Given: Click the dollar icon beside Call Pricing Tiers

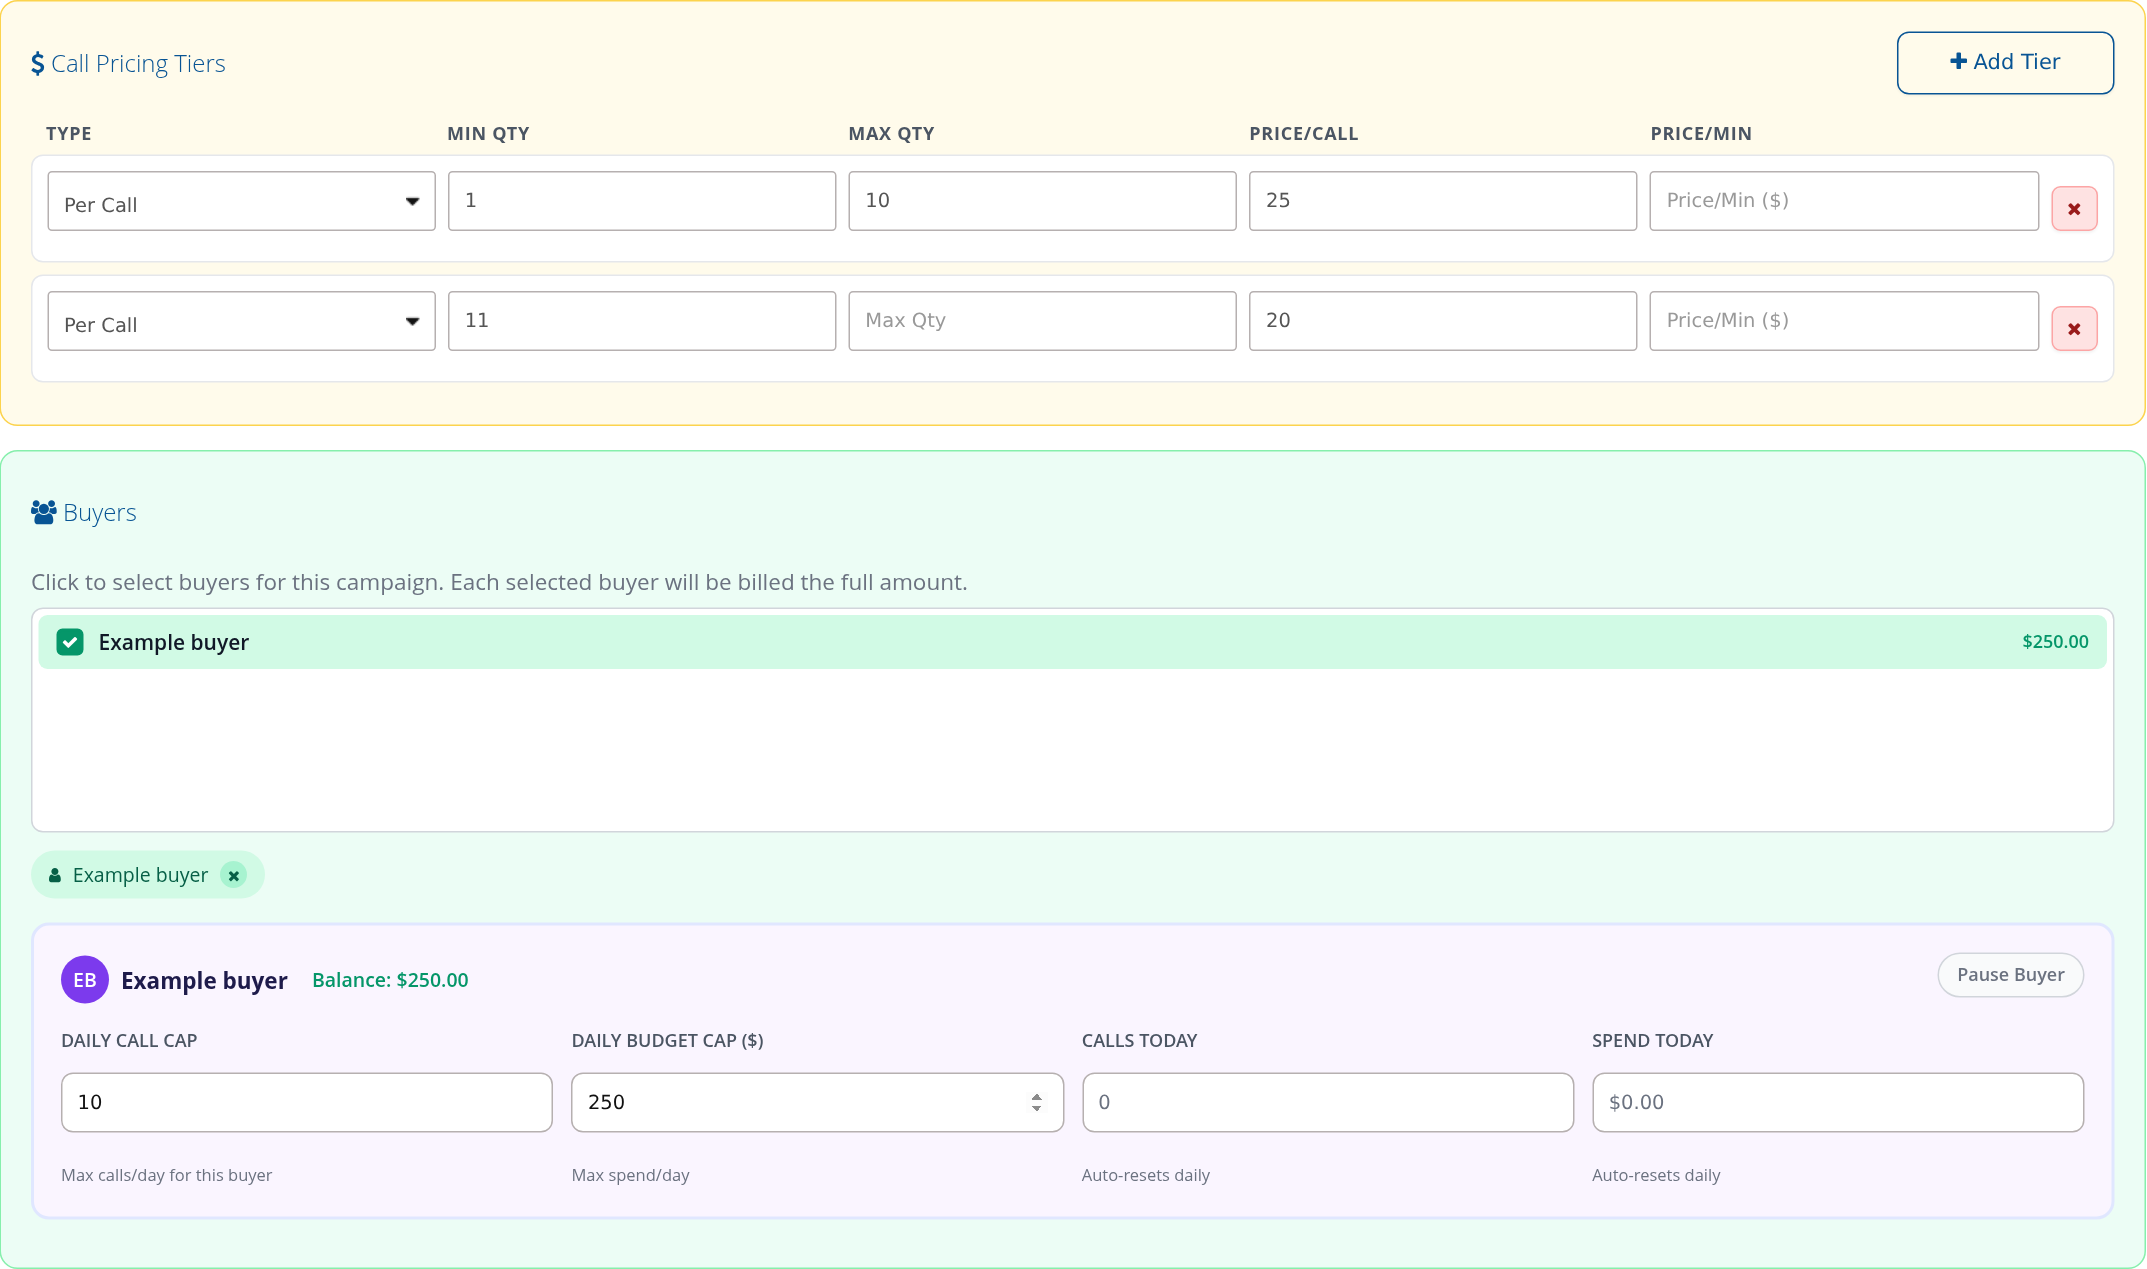Looking at the screenshot, I should click(38, 64).
